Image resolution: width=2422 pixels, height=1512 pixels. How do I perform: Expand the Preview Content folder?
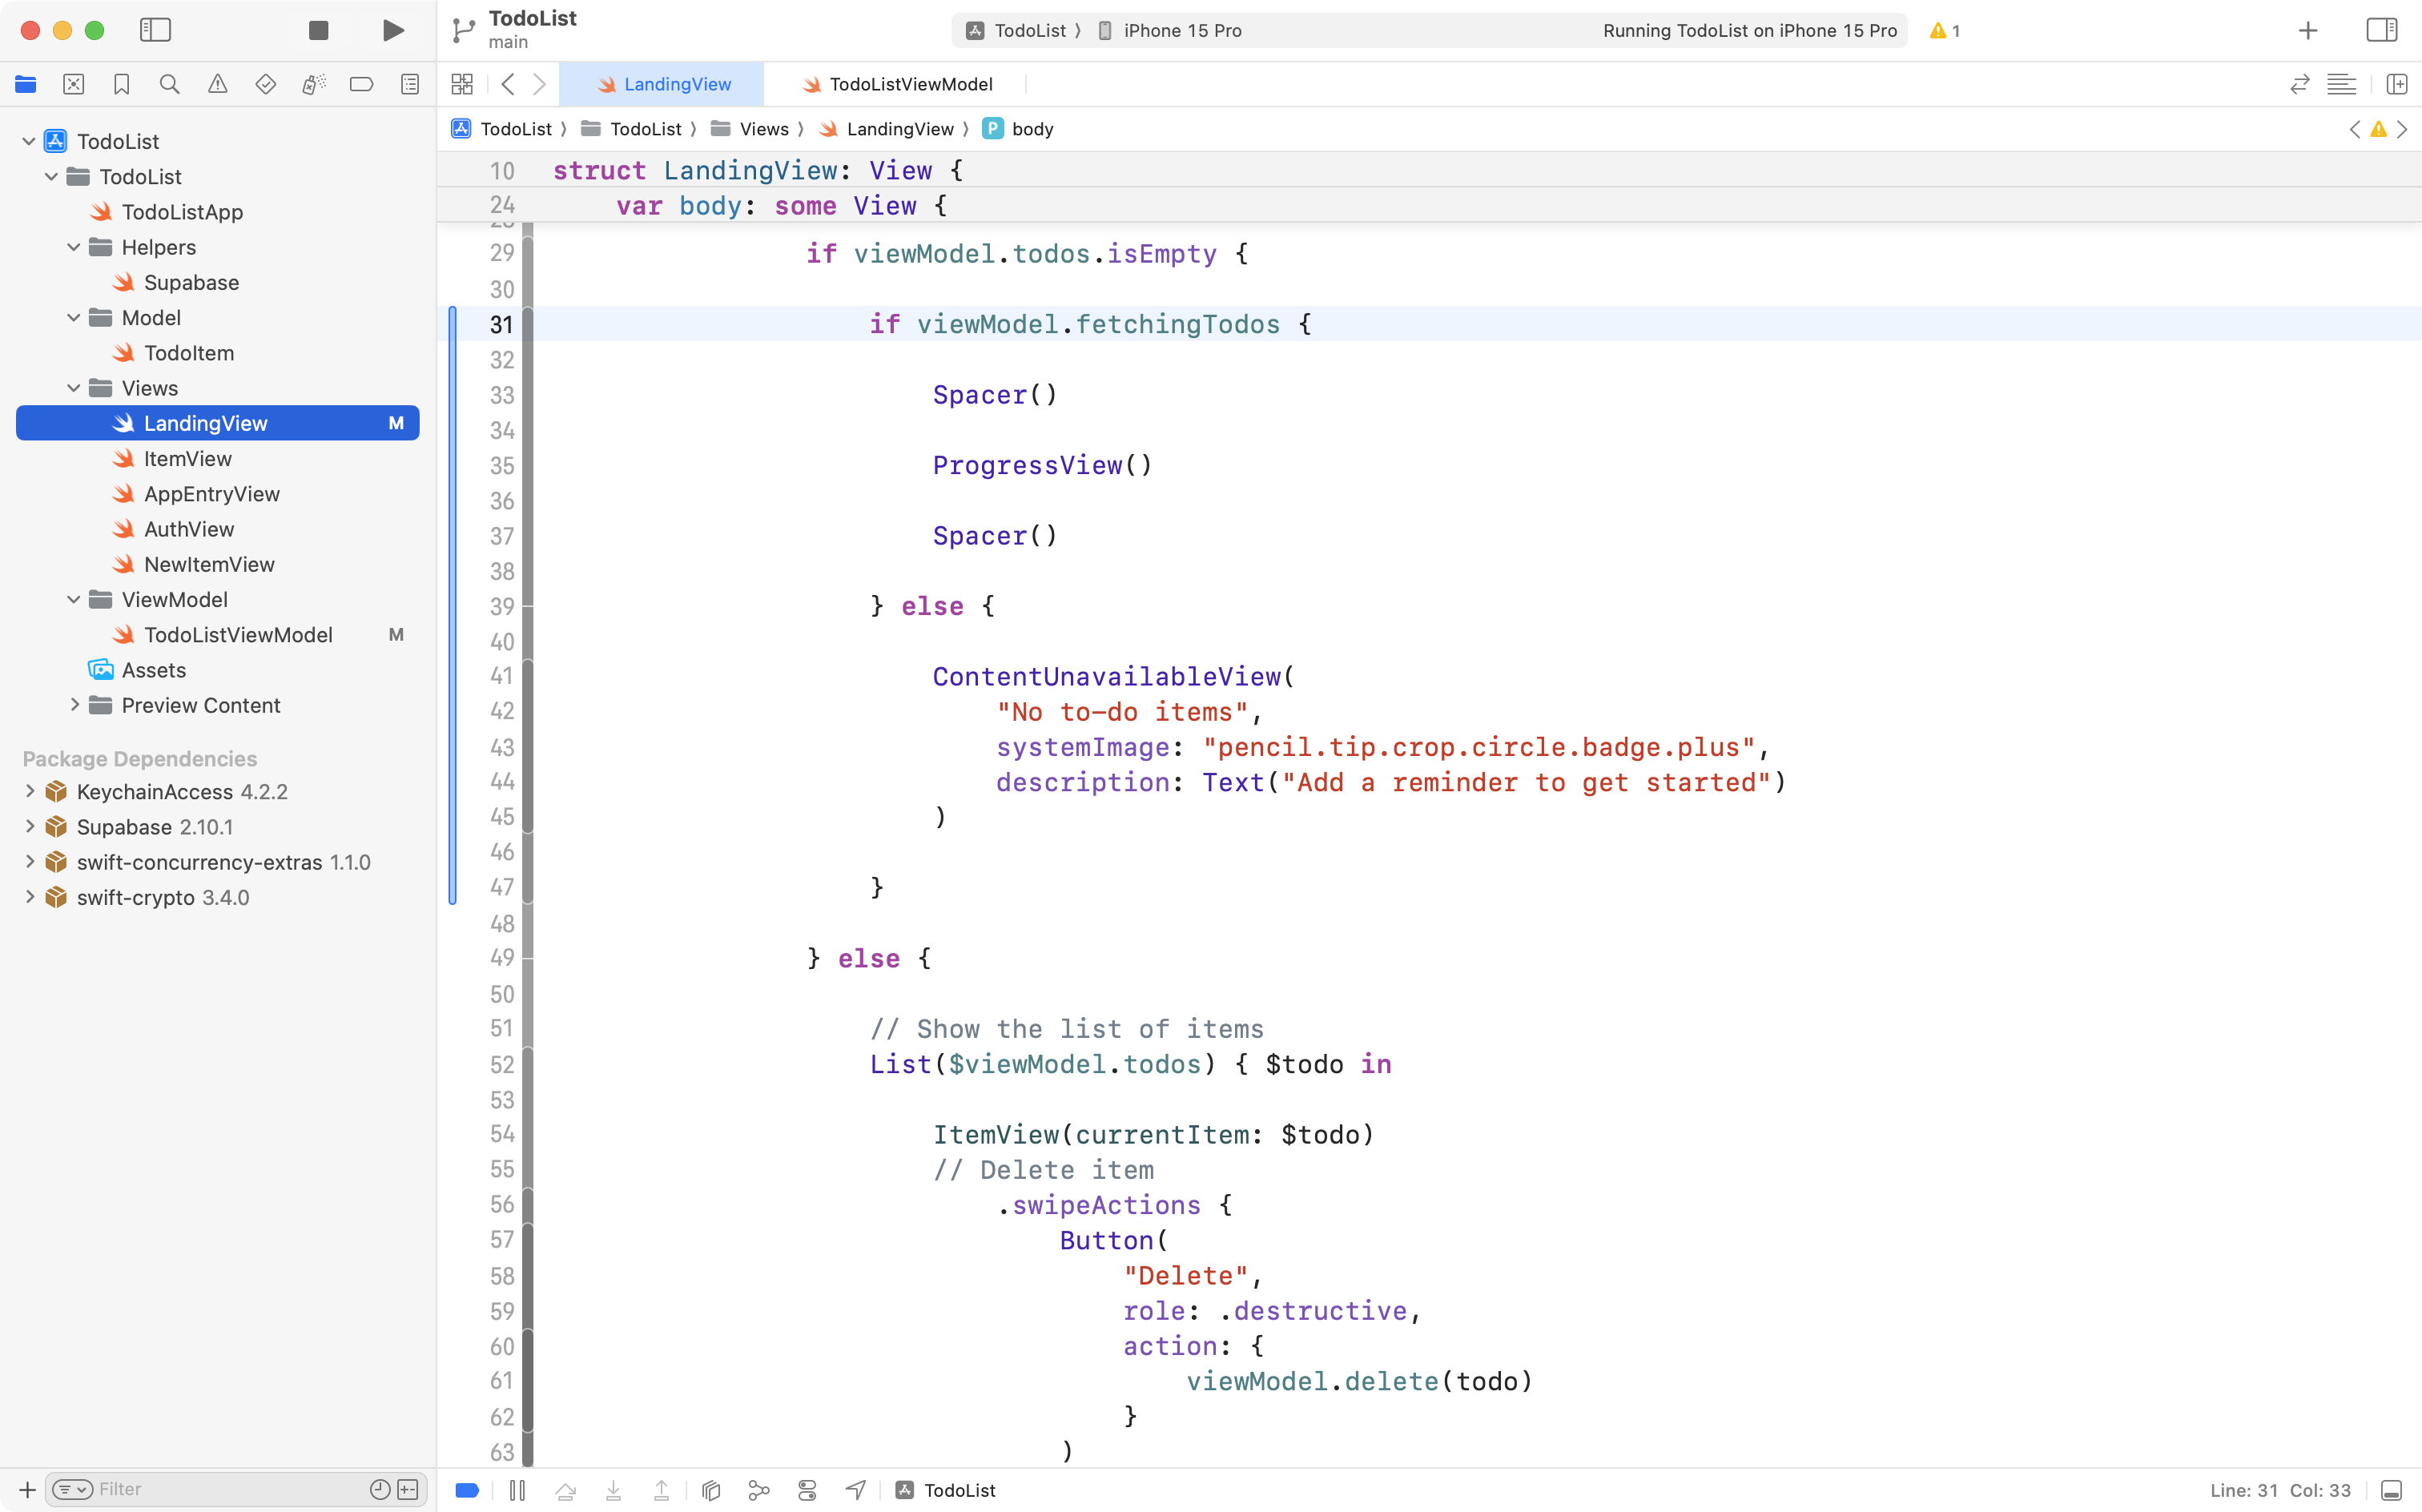coord(75,705)
